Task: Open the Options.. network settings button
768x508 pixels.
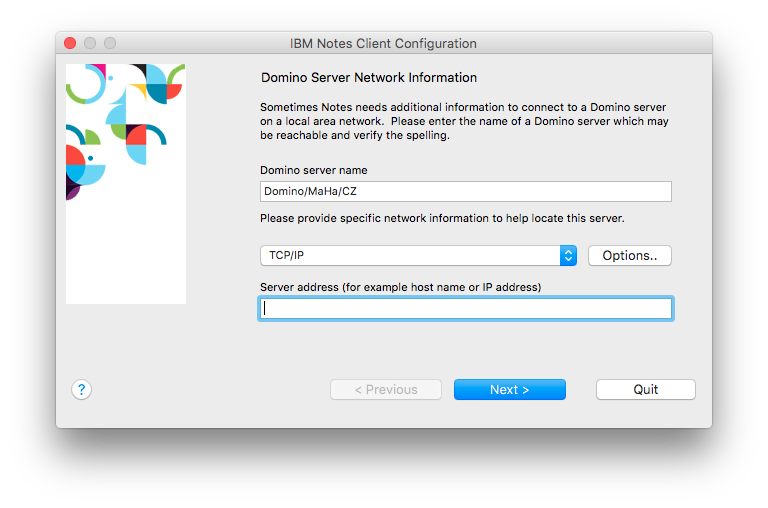Action: coord(629,256)
